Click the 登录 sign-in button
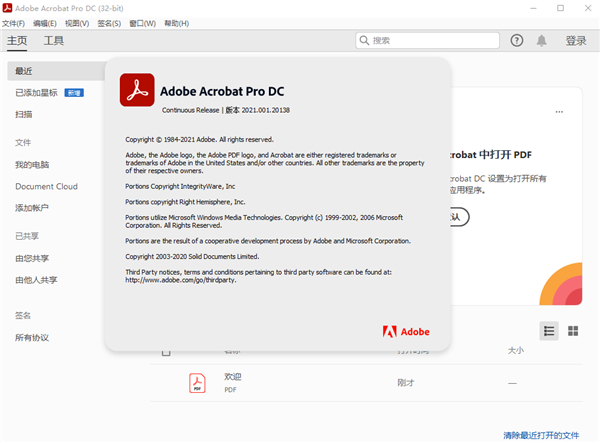The height and width of the screenshot is (443, 600). [x=576, y=40]
